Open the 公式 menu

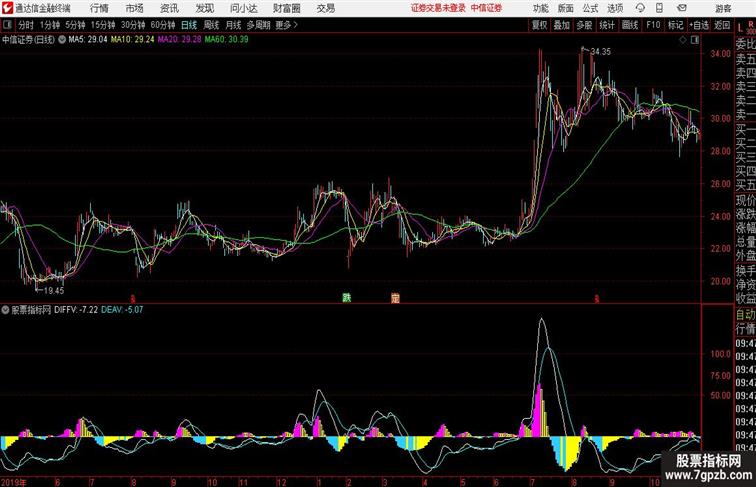click(590, 8)
